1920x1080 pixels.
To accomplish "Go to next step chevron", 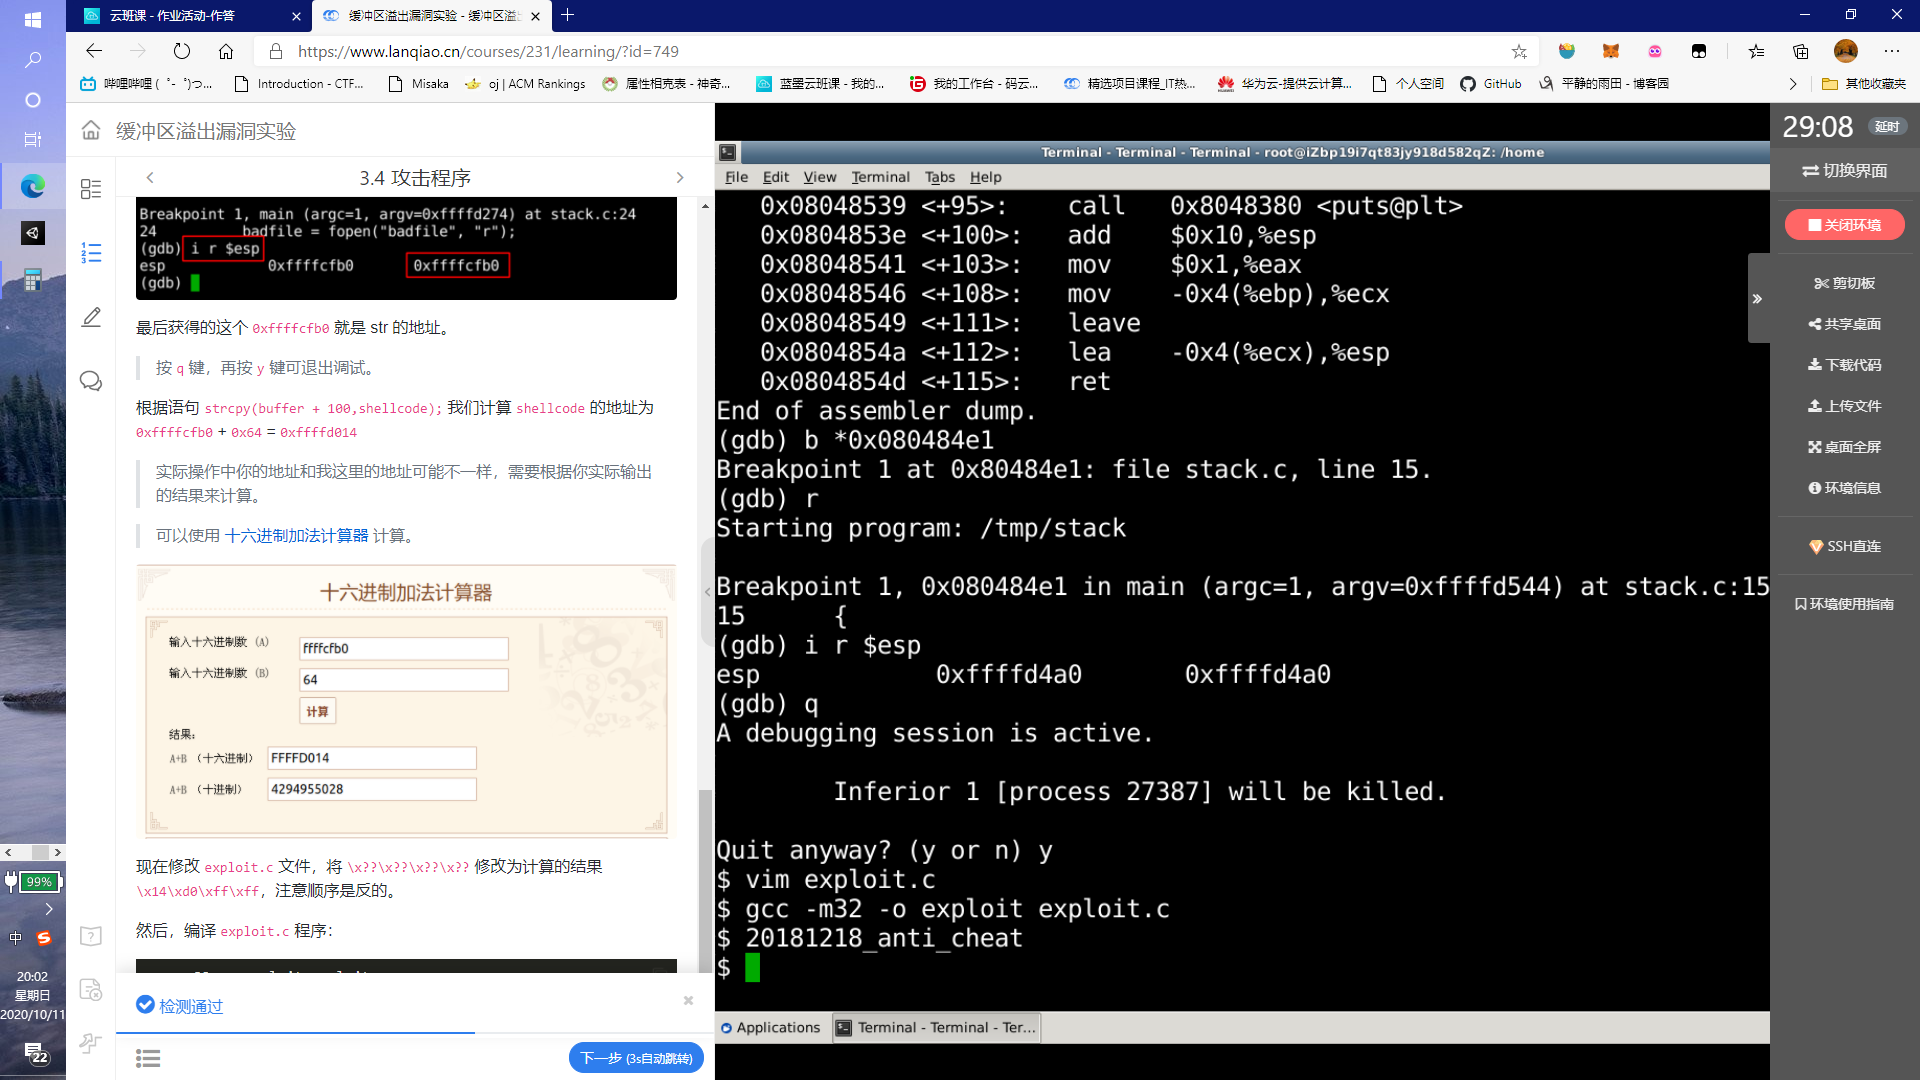I will [680, 177].
